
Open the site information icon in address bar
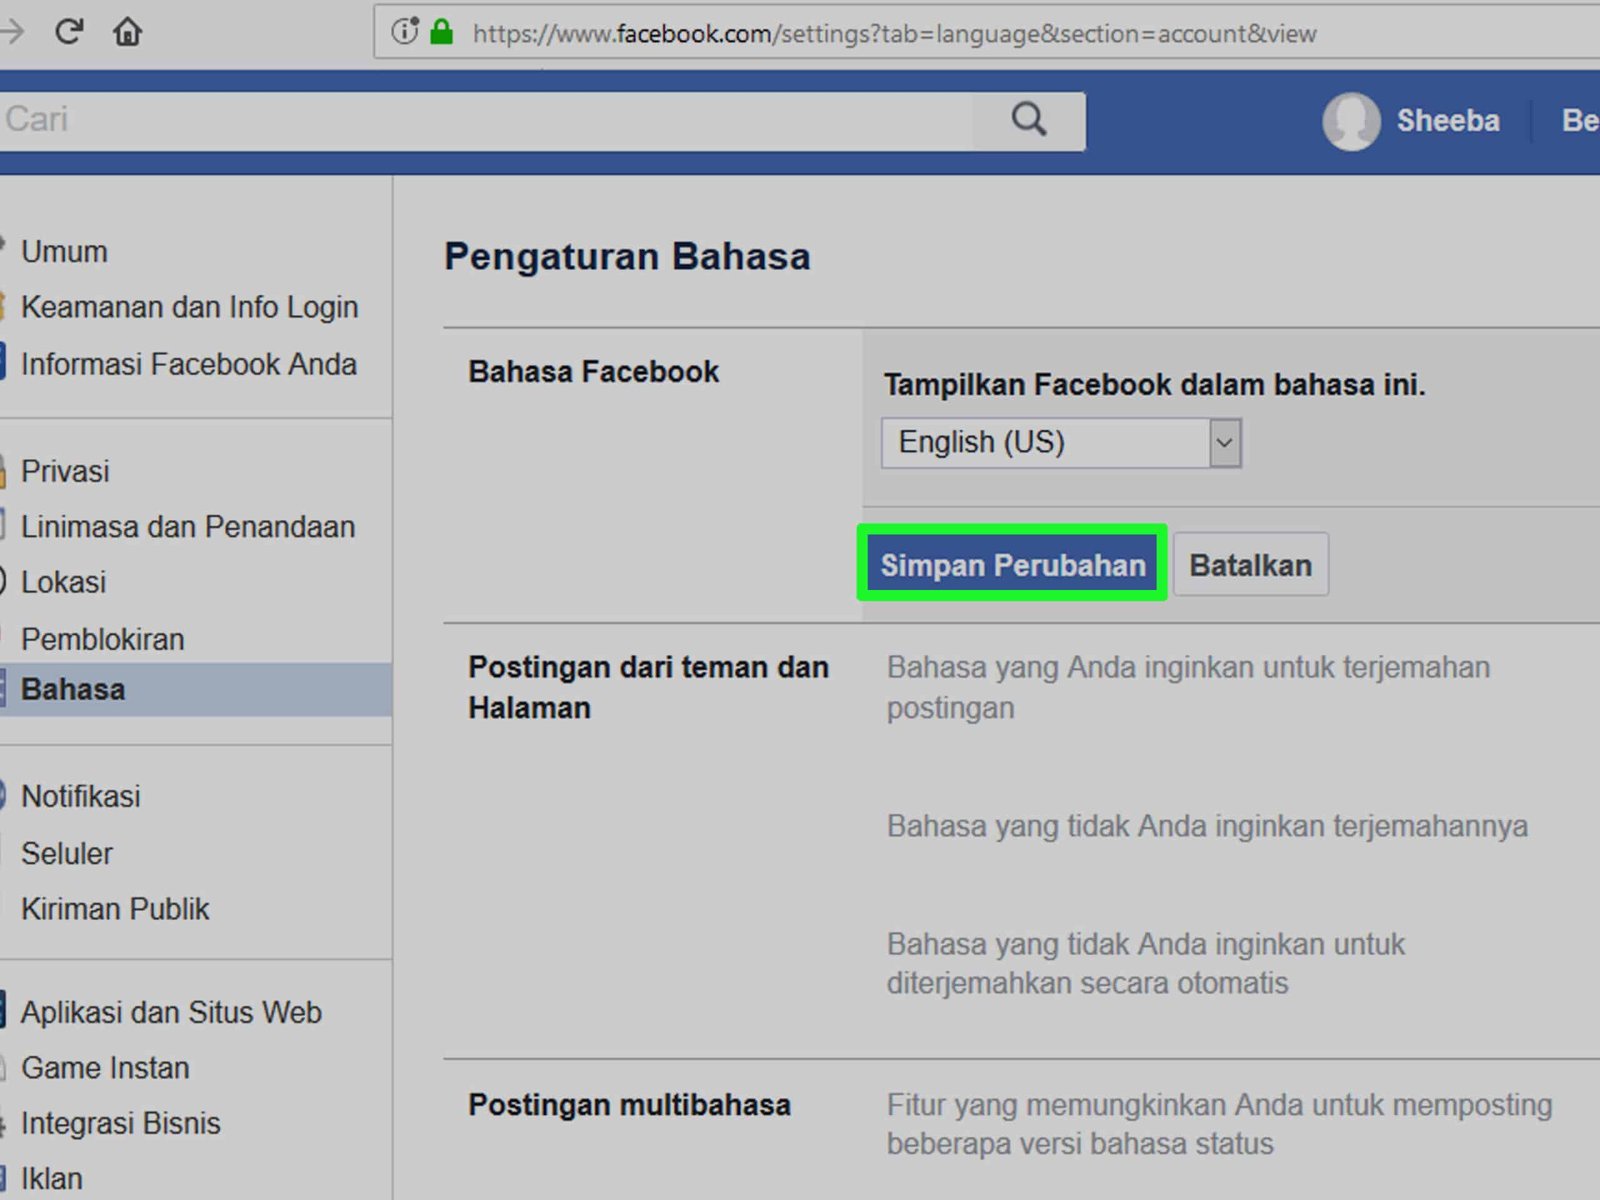click(405, 32)
